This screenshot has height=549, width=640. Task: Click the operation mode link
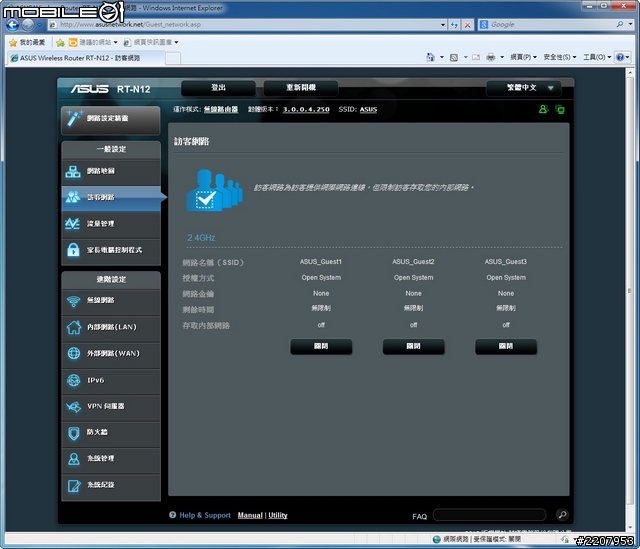221,109
